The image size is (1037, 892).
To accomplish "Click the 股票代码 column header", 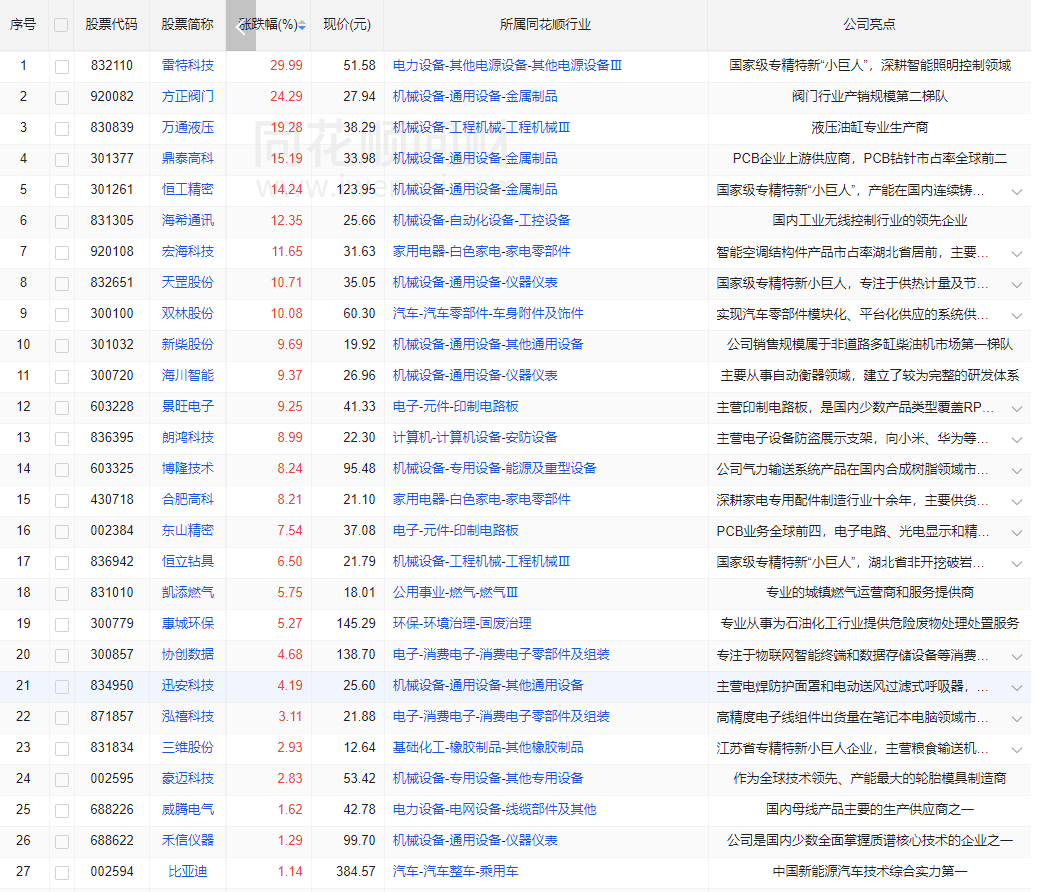I will [x=112, y=24].
